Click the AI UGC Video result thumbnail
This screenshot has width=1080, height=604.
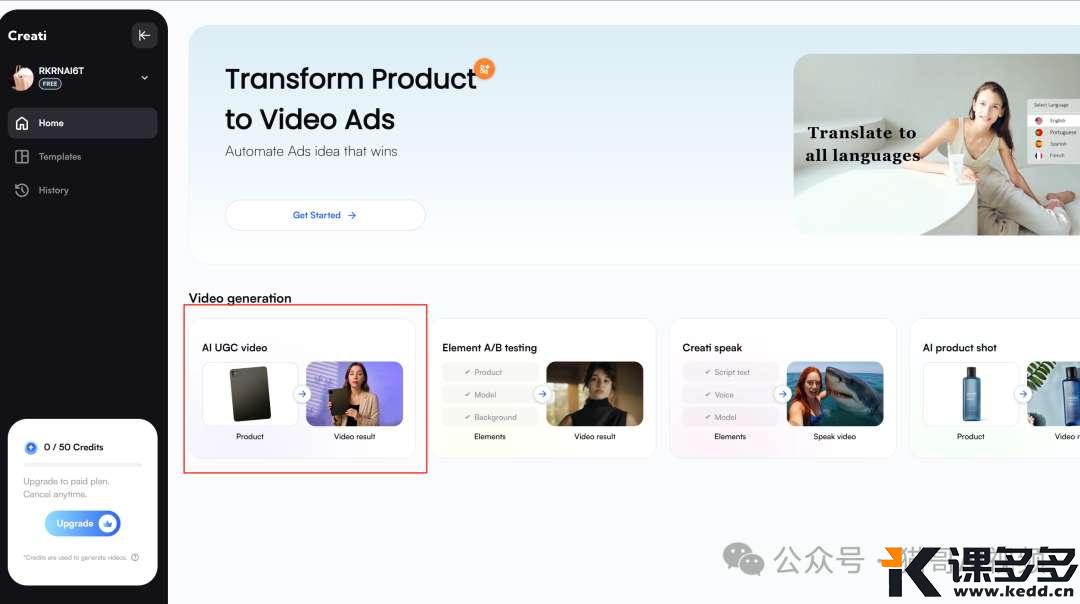pos(354,394)
